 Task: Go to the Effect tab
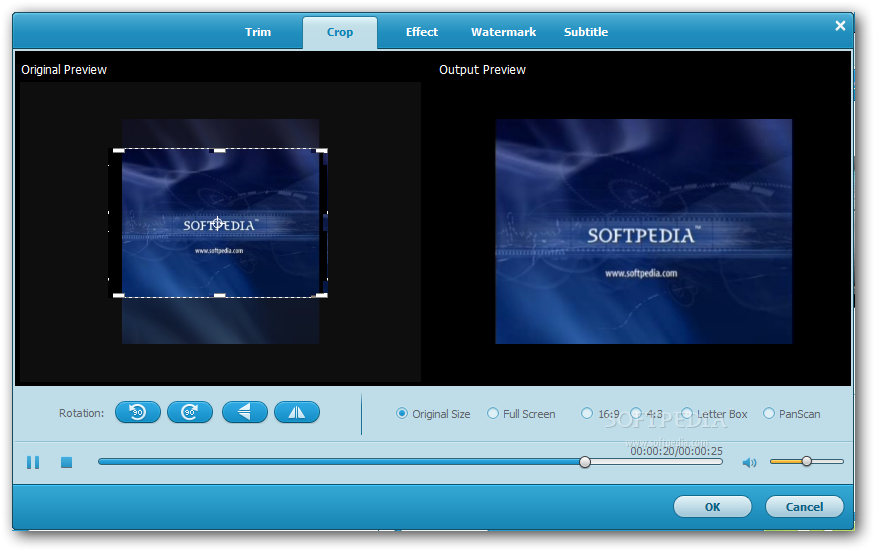coord(422,32)
